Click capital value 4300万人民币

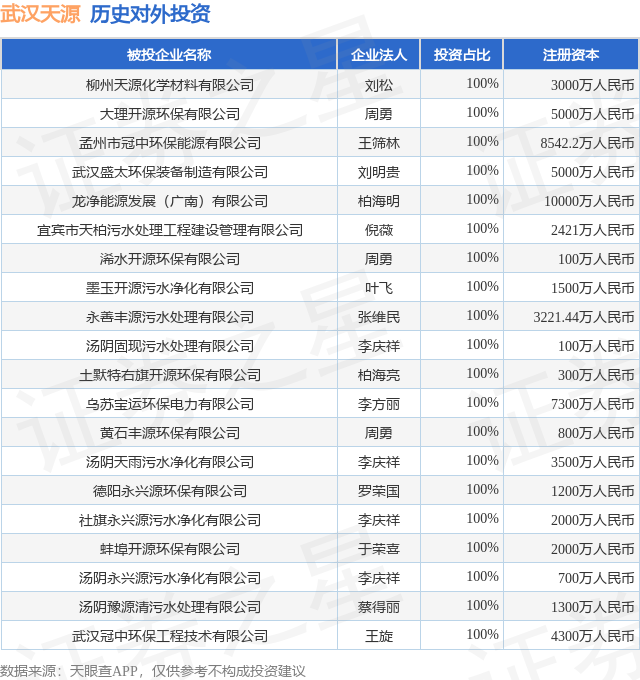pyautogui.click(x=592, y=636)
